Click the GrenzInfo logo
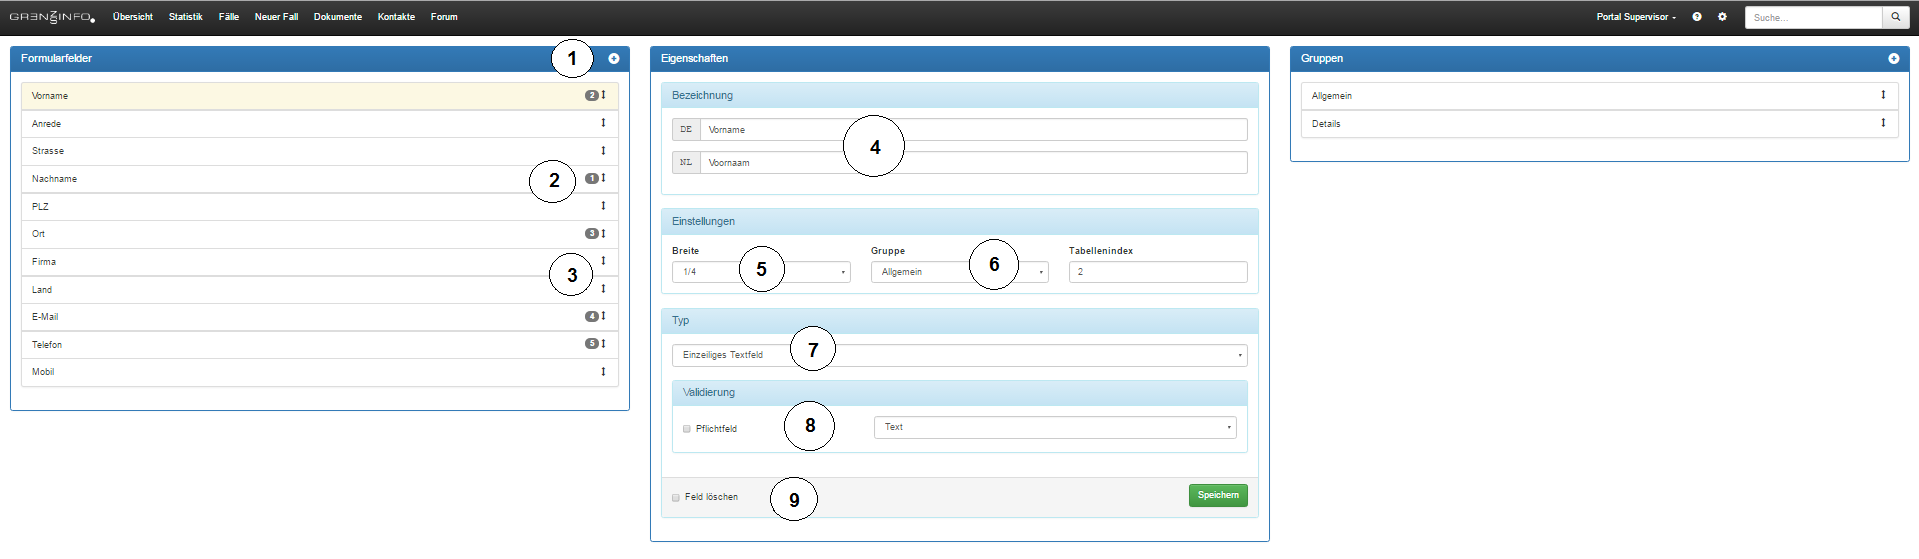This screenshot has height=559, width=1919. [x=52, y=17]
